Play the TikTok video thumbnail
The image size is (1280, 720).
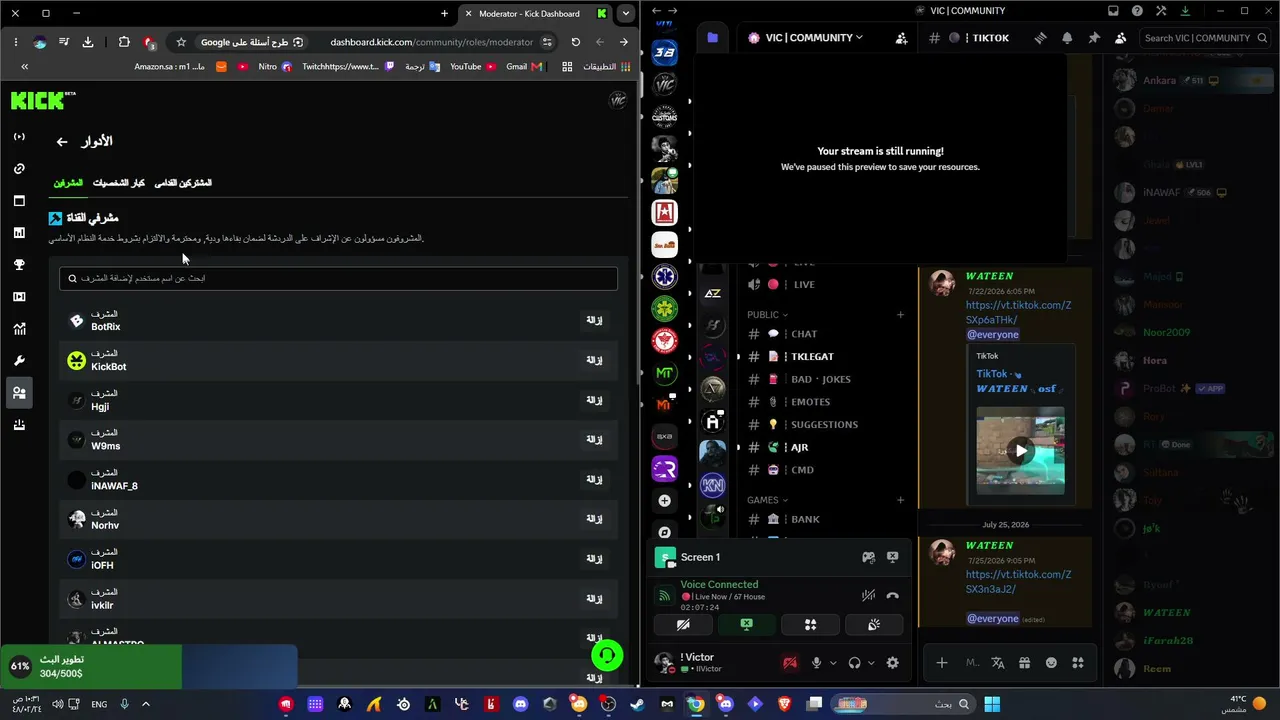pos(1020,450)
